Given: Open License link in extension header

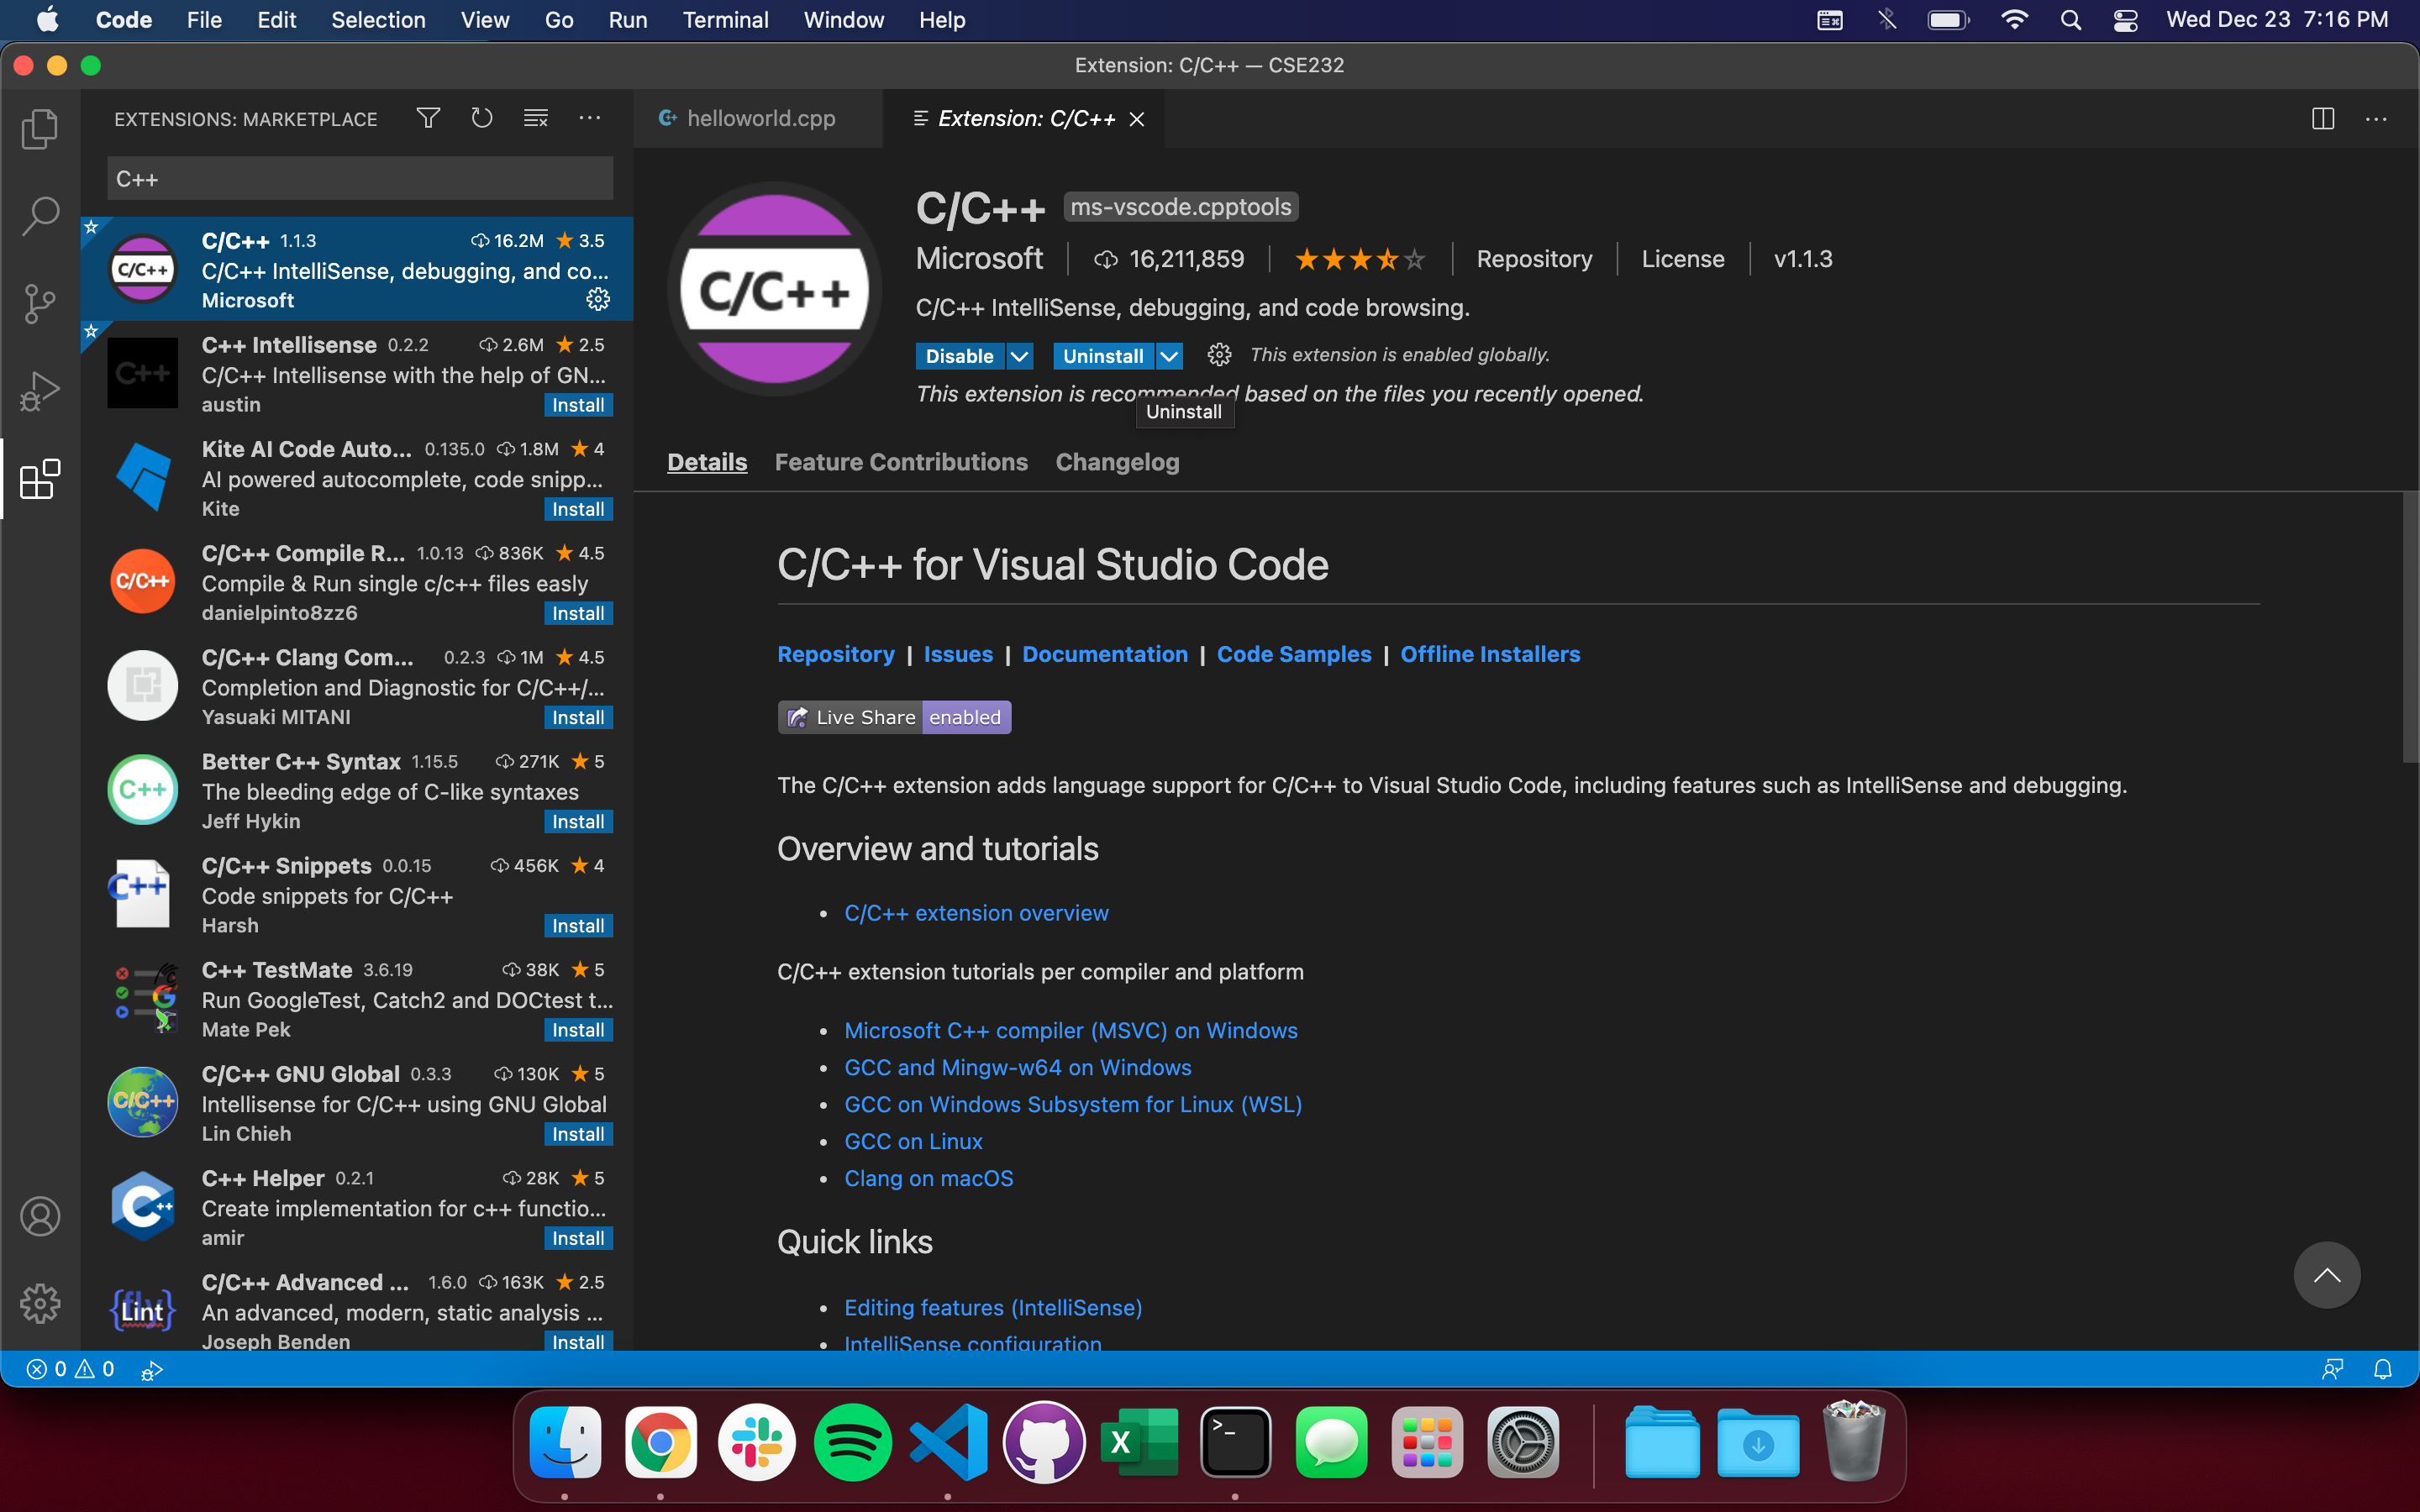Looking at the screenshot, I should [1683, 259].
